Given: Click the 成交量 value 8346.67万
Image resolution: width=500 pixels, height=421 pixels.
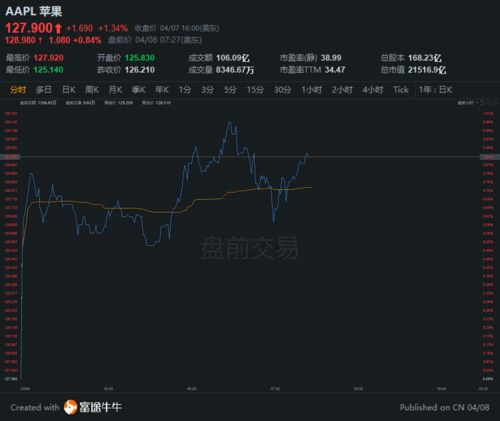Looking at the screenshot, I should click(235, 70).
